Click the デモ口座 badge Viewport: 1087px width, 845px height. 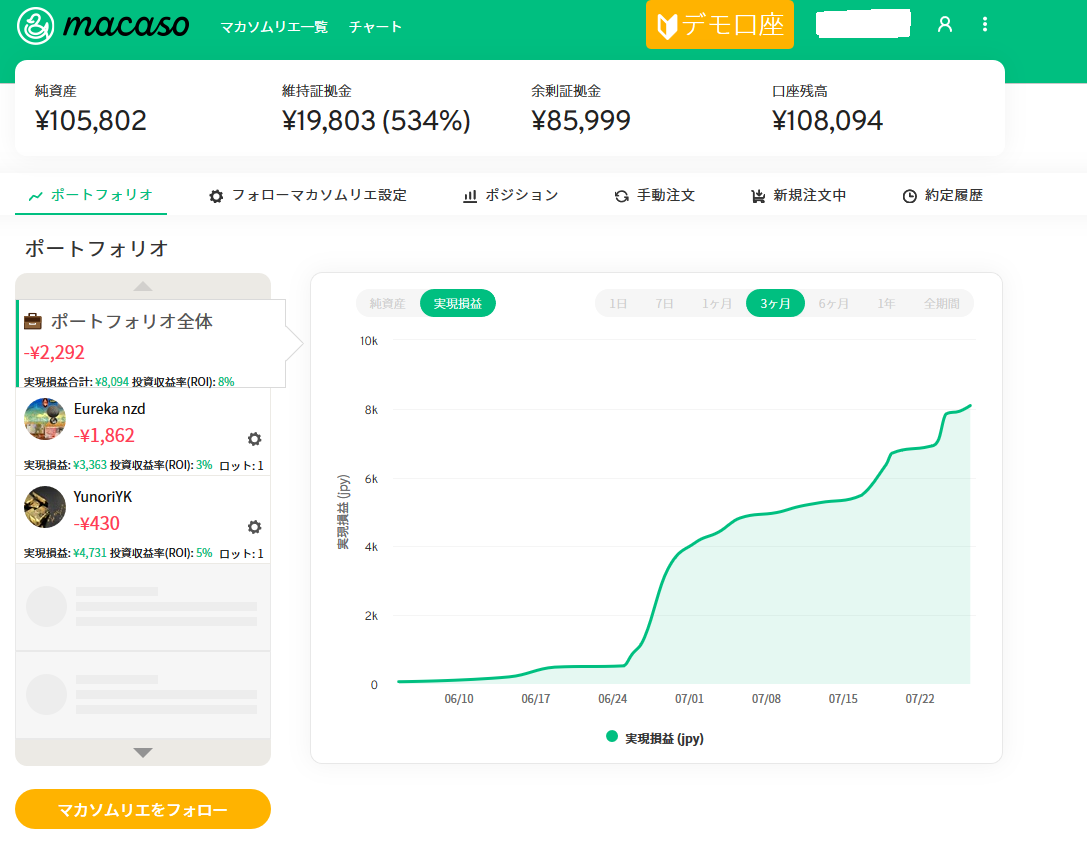[719, 25]
